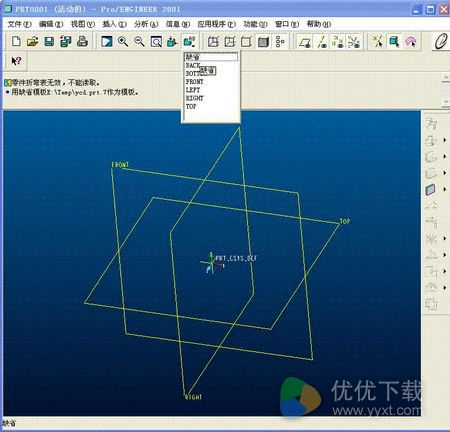The height and width of the screenshot is (432, 450).
Task: Click the context help pointer button
Action: coord(16,61)
